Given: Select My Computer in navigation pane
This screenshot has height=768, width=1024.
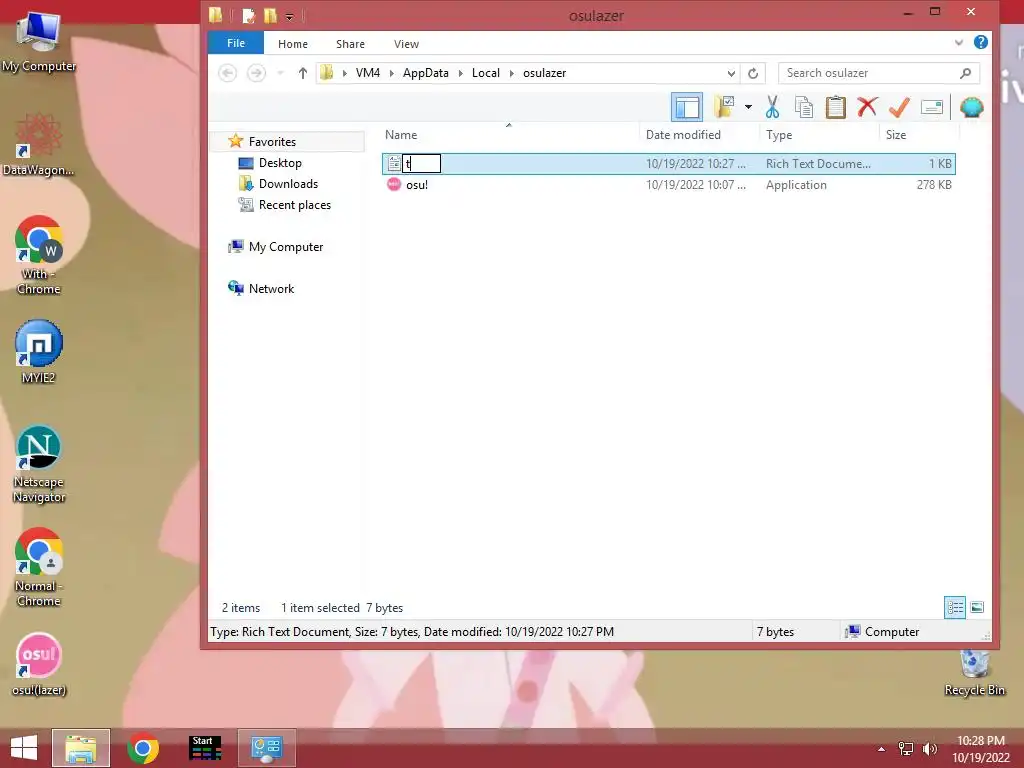Looking at the screenshot, I should [285, 247].
